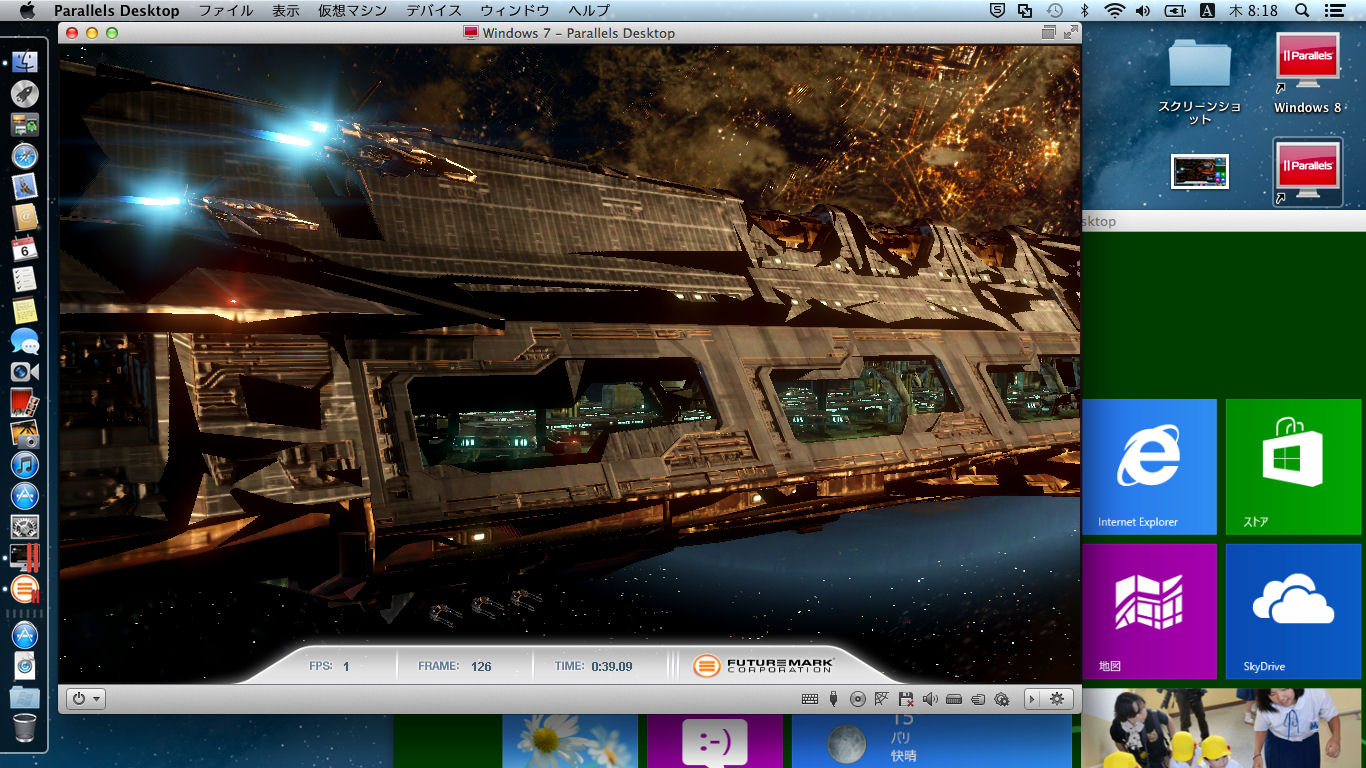Open the weather tile showing パリ 快晴
The image size is (1366, 768).
point(932,741)
